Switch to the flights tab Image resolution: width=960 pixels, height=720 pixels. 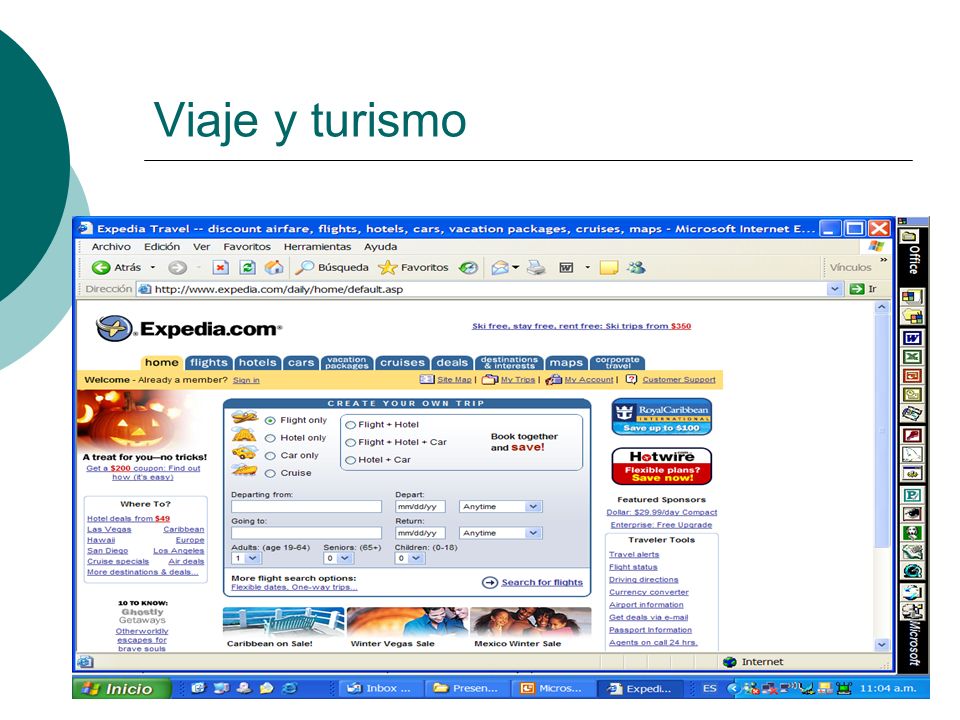[209, 363]
